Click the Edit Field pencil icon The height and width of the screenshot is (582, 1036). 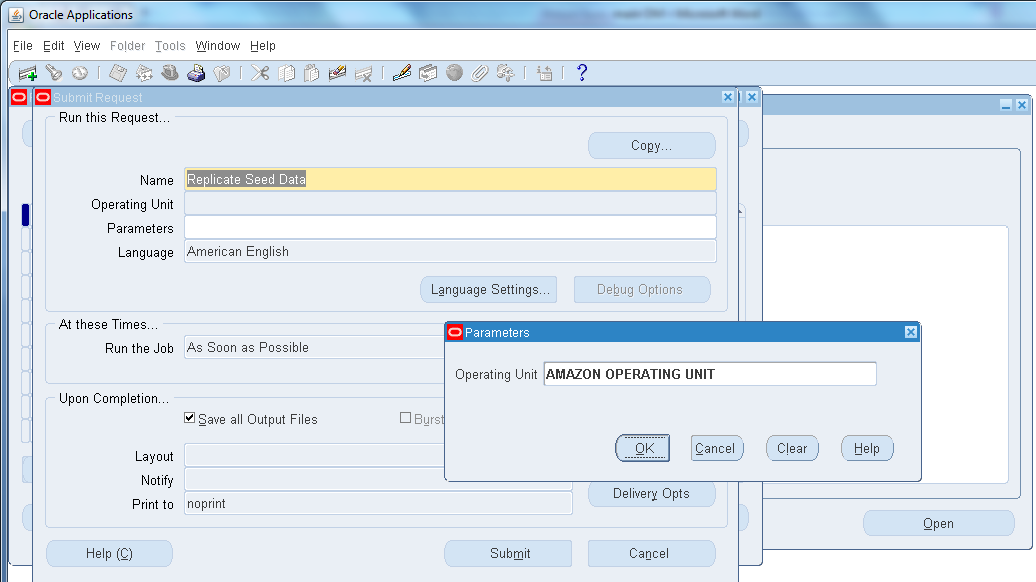[x=402, y=73]
